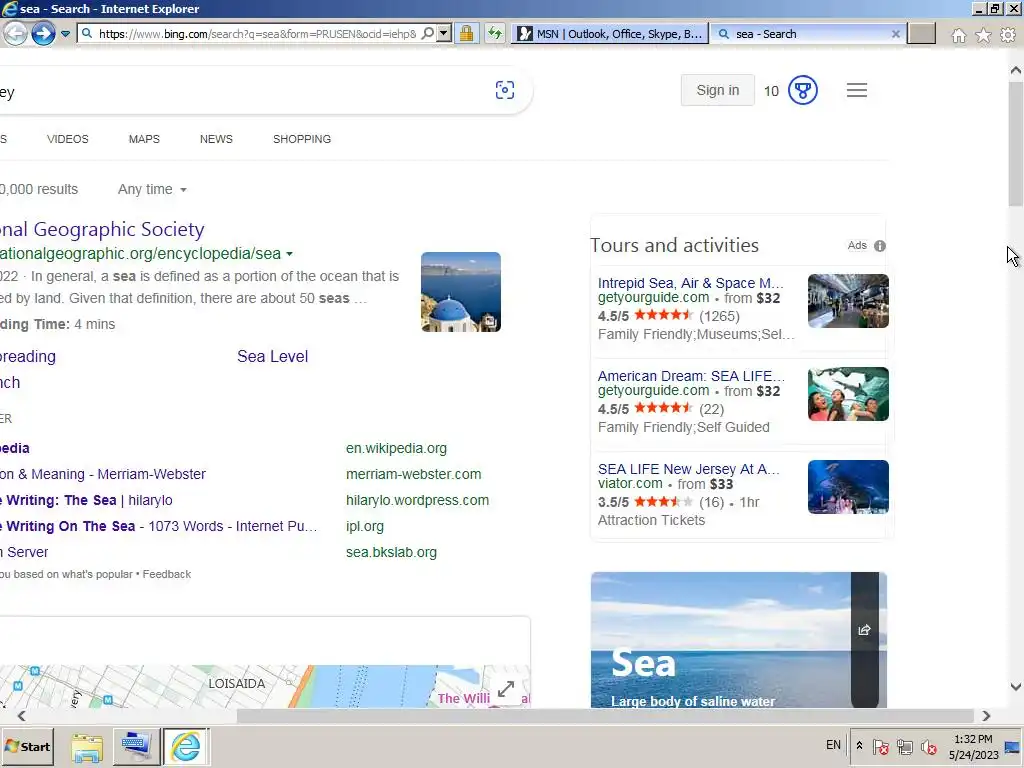The height and width of the screenshot is (768, 1024).
Task: Open the hilarylo.wordpress.com link
Action: pyautogui.click(x=417, y=501)
